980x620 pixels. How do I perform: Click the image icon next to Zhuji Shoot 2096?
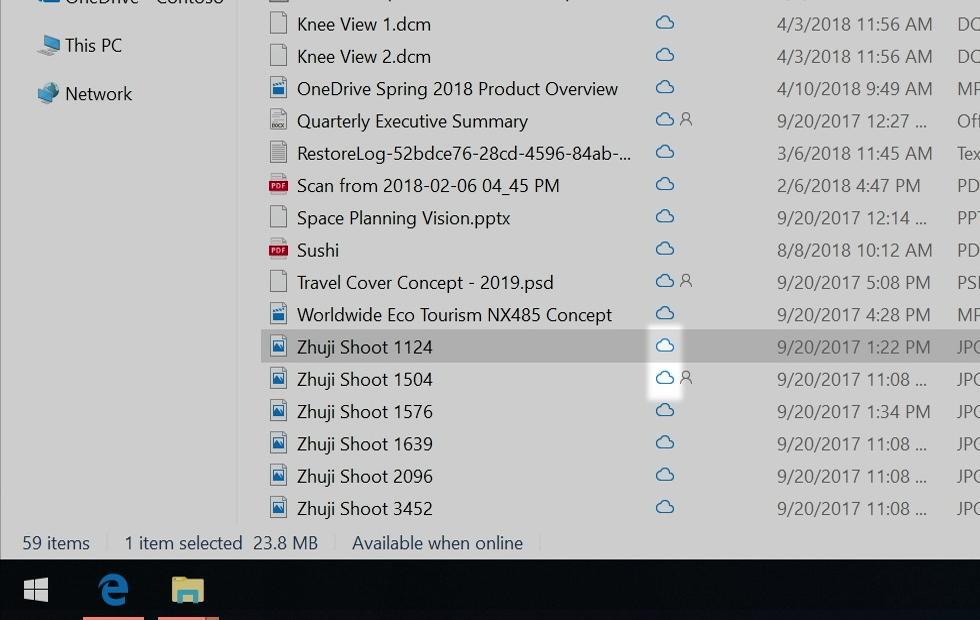(x=278, y=476)
